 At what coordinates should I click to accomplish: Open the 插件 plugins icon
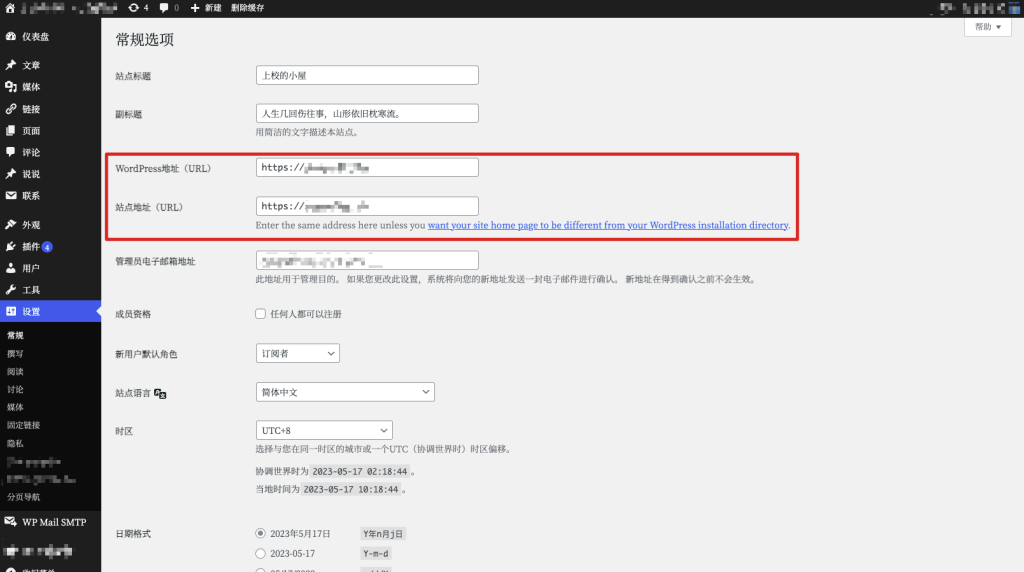point(10,246)
